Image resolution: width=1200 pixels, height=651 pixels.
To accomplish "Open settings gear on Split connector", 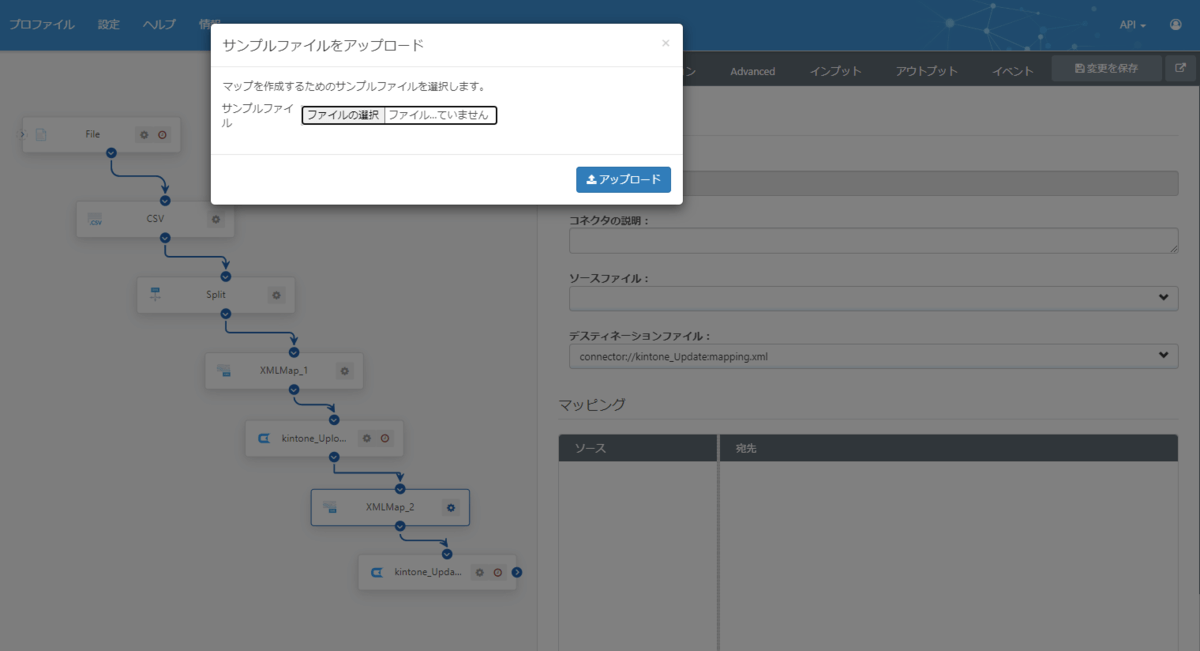I will pos(277,295).
